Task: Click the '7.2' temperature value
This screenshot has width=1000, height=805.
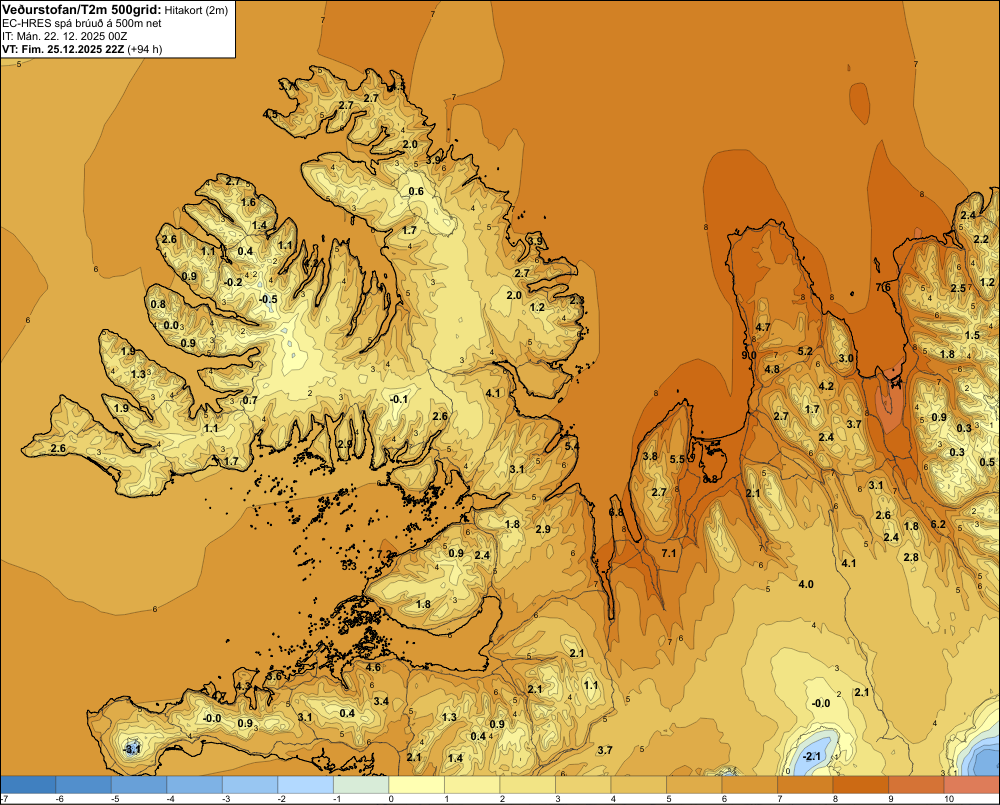Action: coord(385,554)
